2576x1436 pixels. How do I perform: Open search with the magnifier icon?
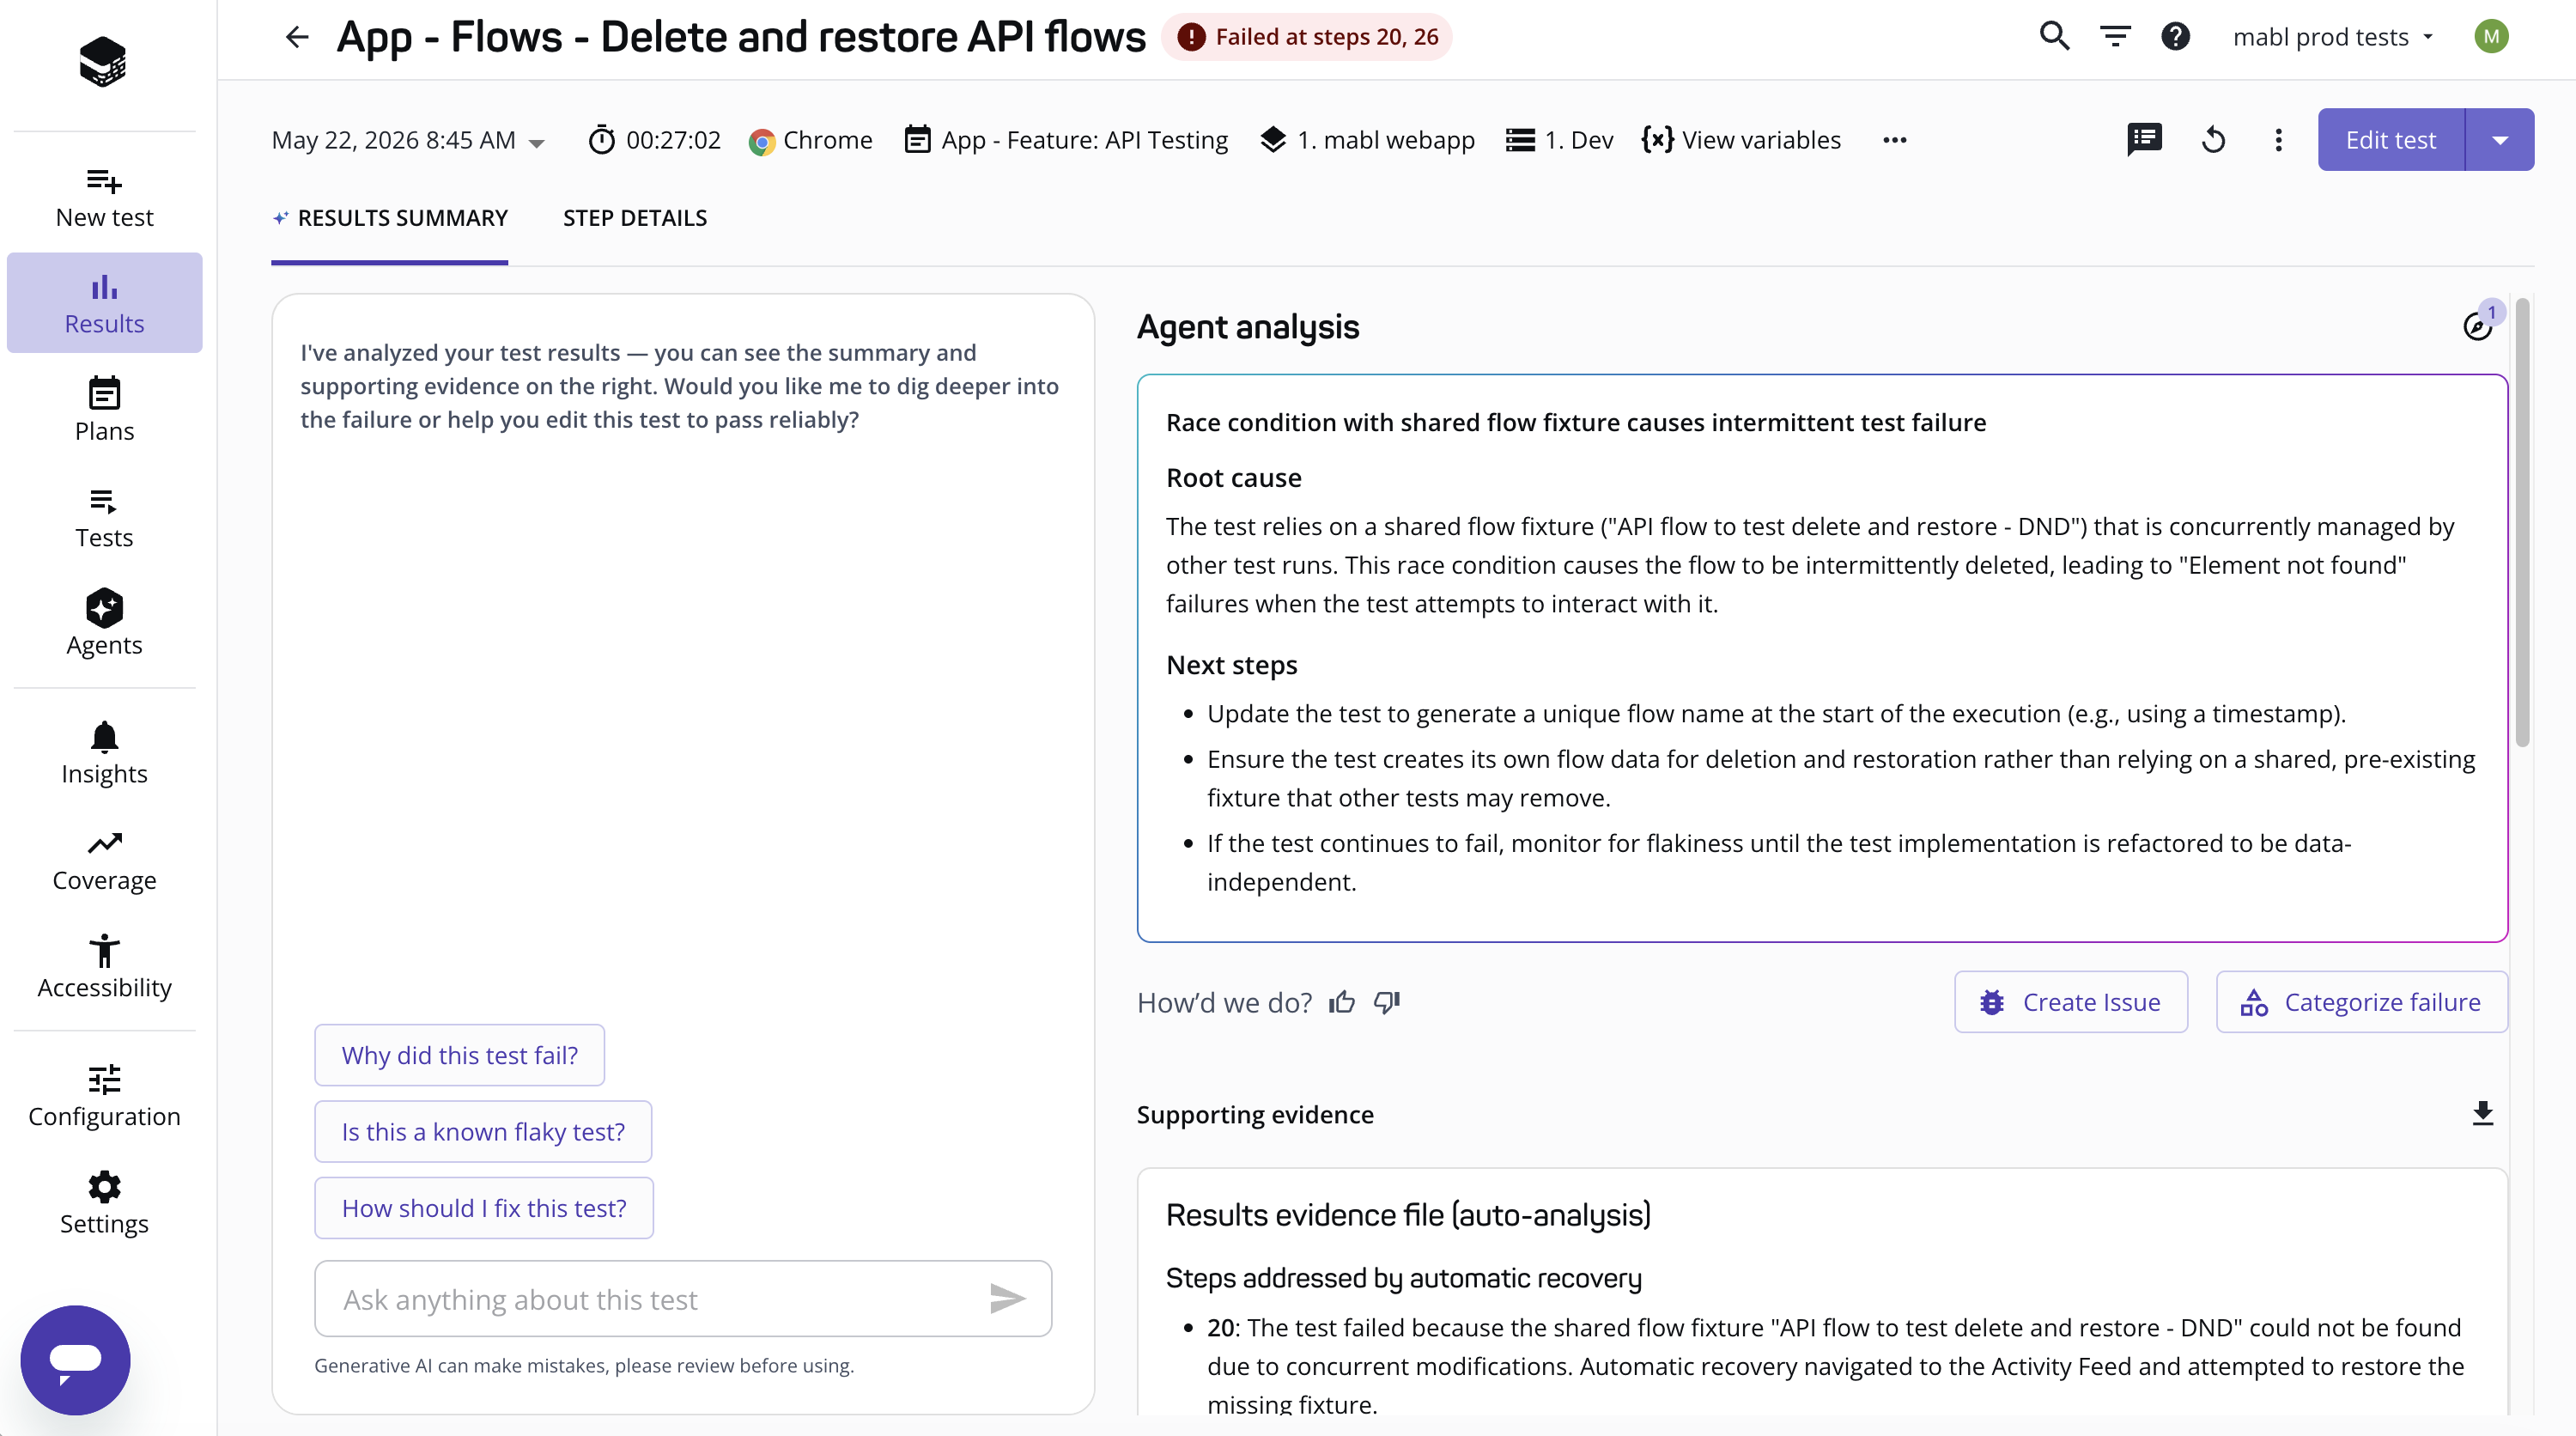[x=2054, y=37]
